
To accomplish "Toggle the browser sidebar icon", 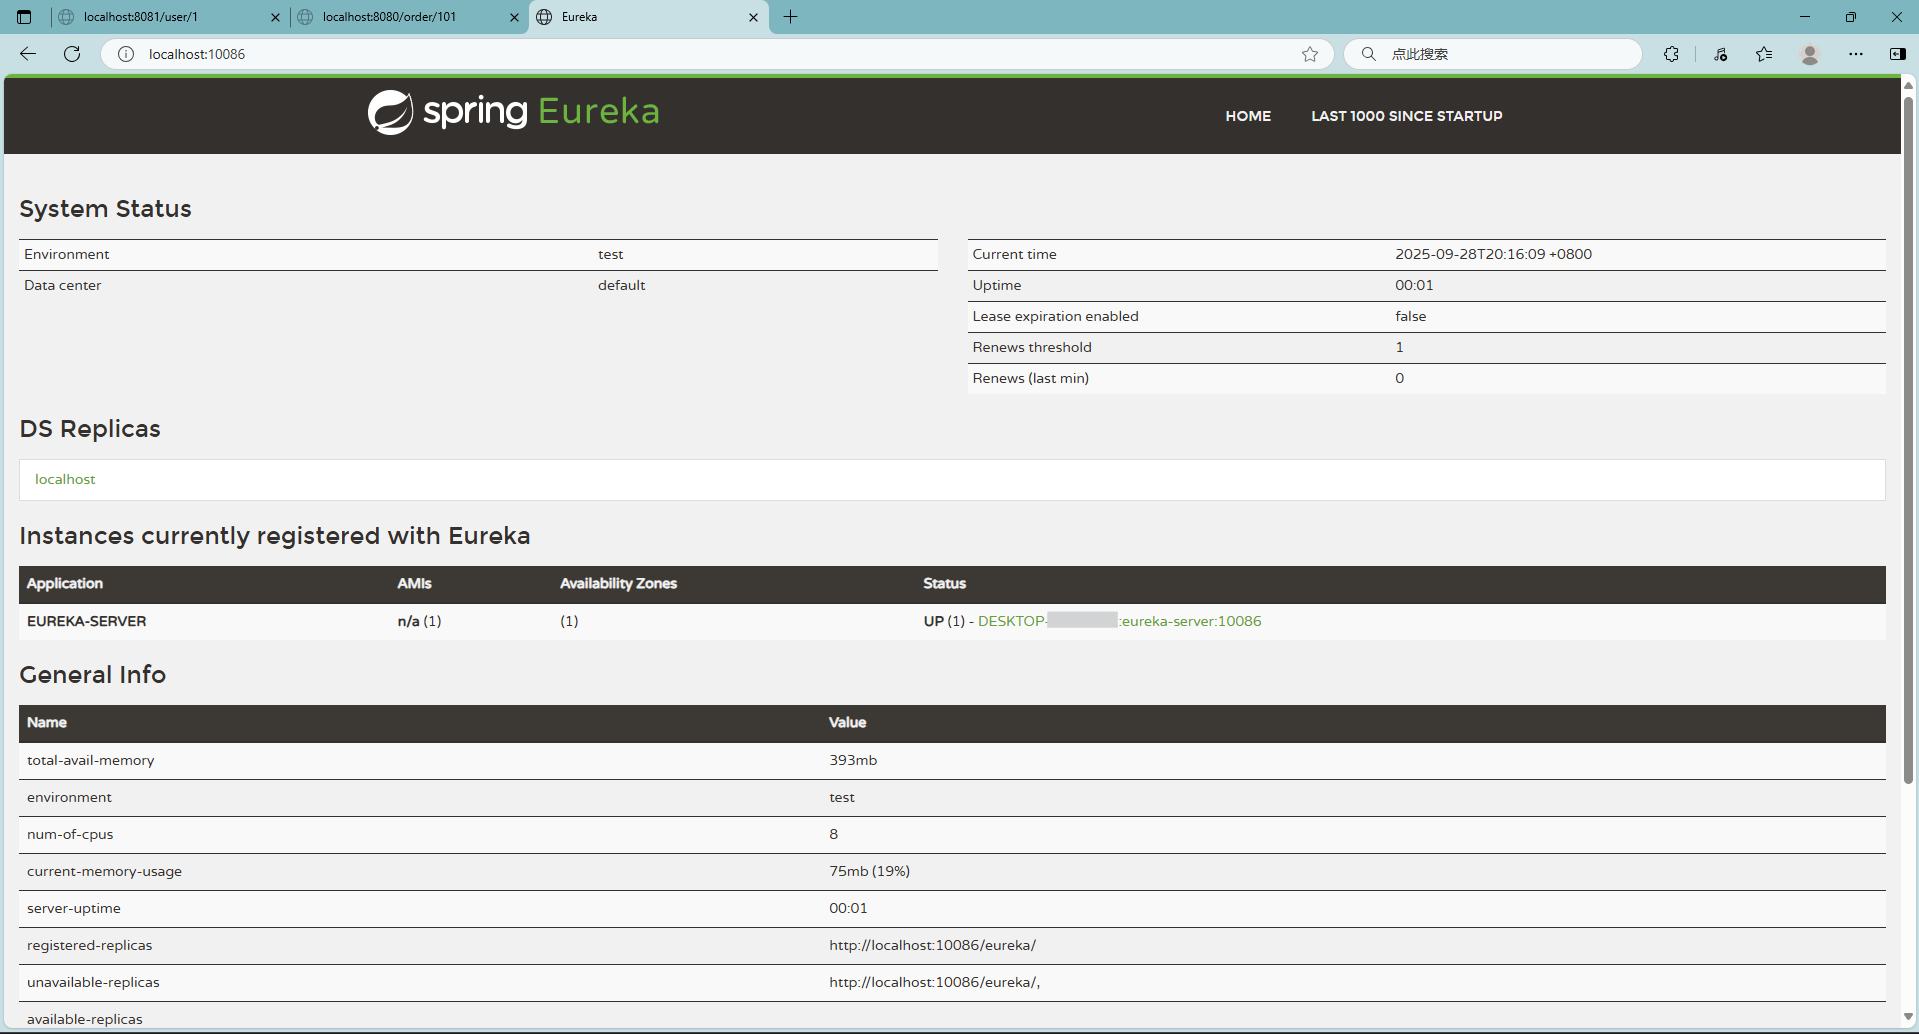I will 1897,54.
